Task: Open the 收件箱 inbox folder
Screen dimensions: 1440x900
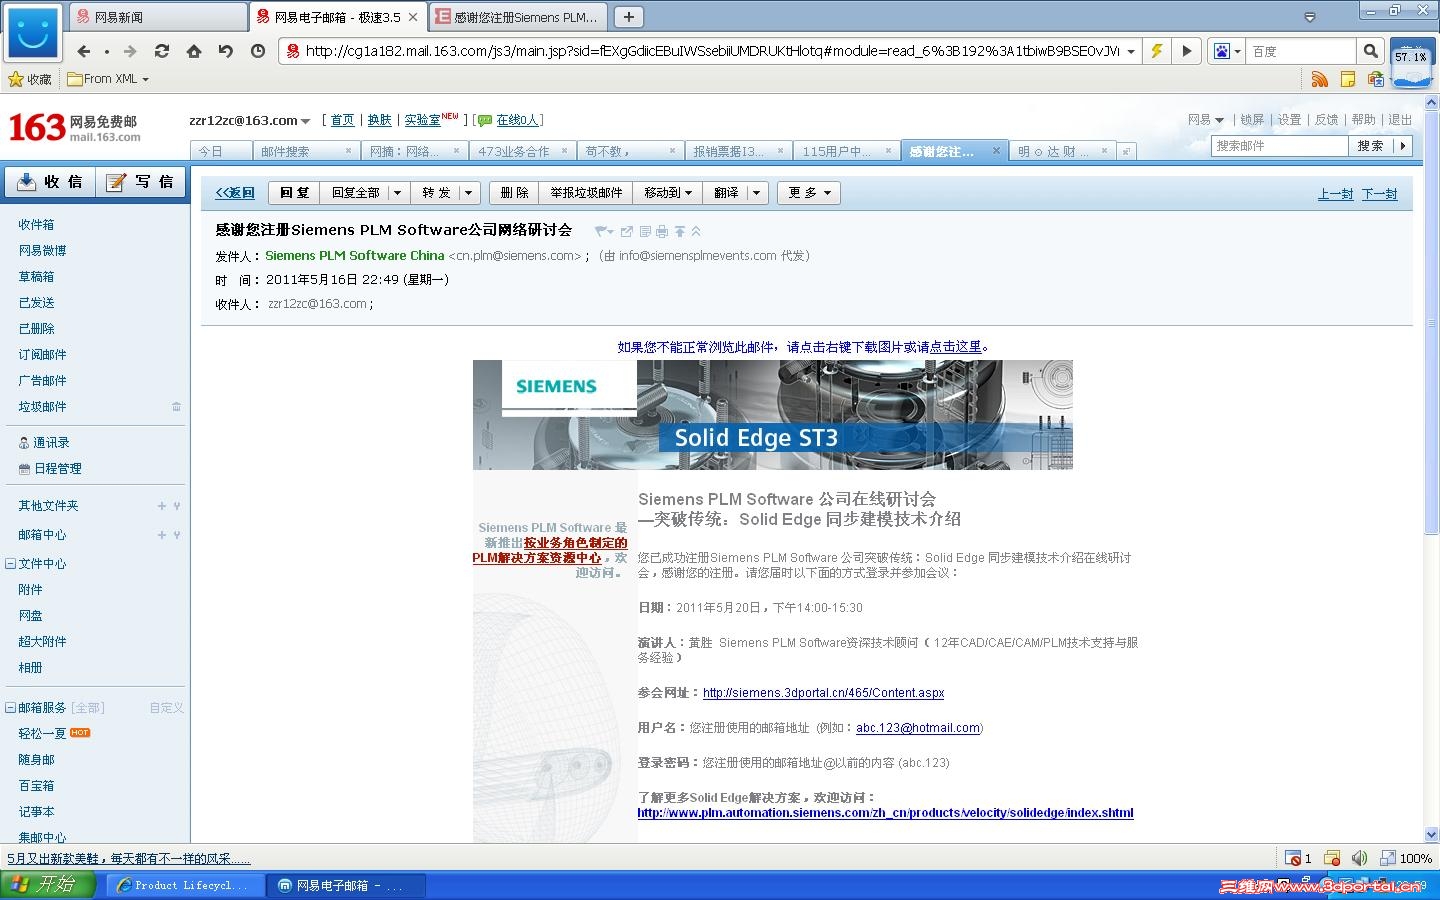Action: click(36, 225)
